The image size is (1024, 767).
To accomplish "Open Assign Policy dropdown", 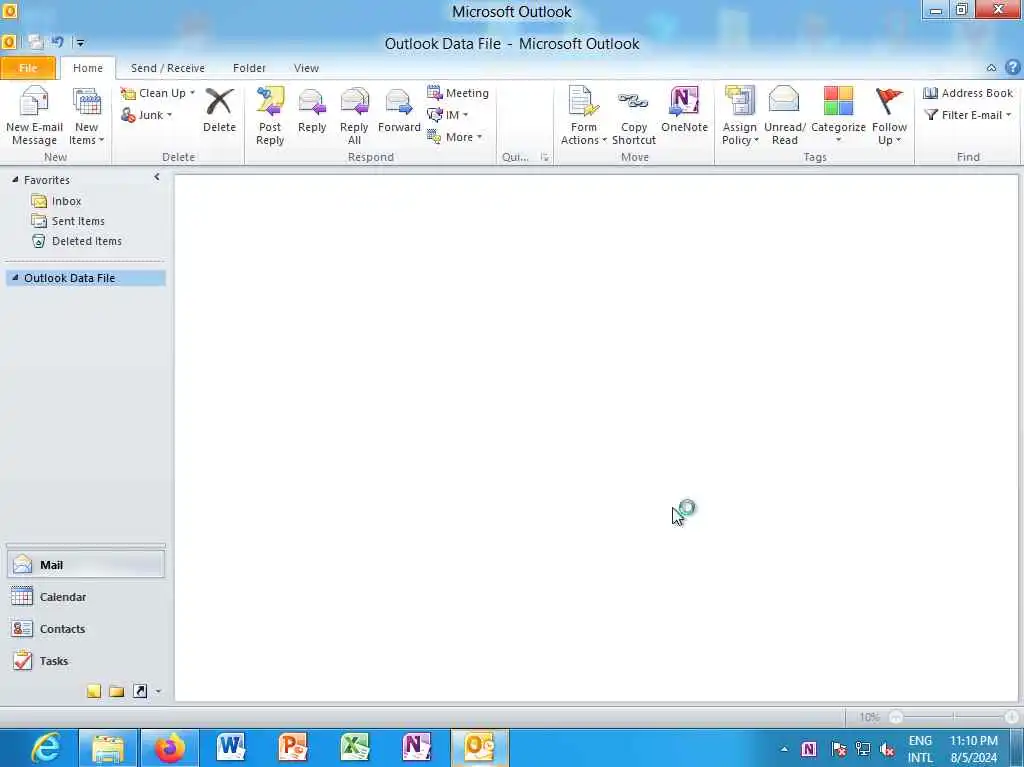I will coord(740,116).
